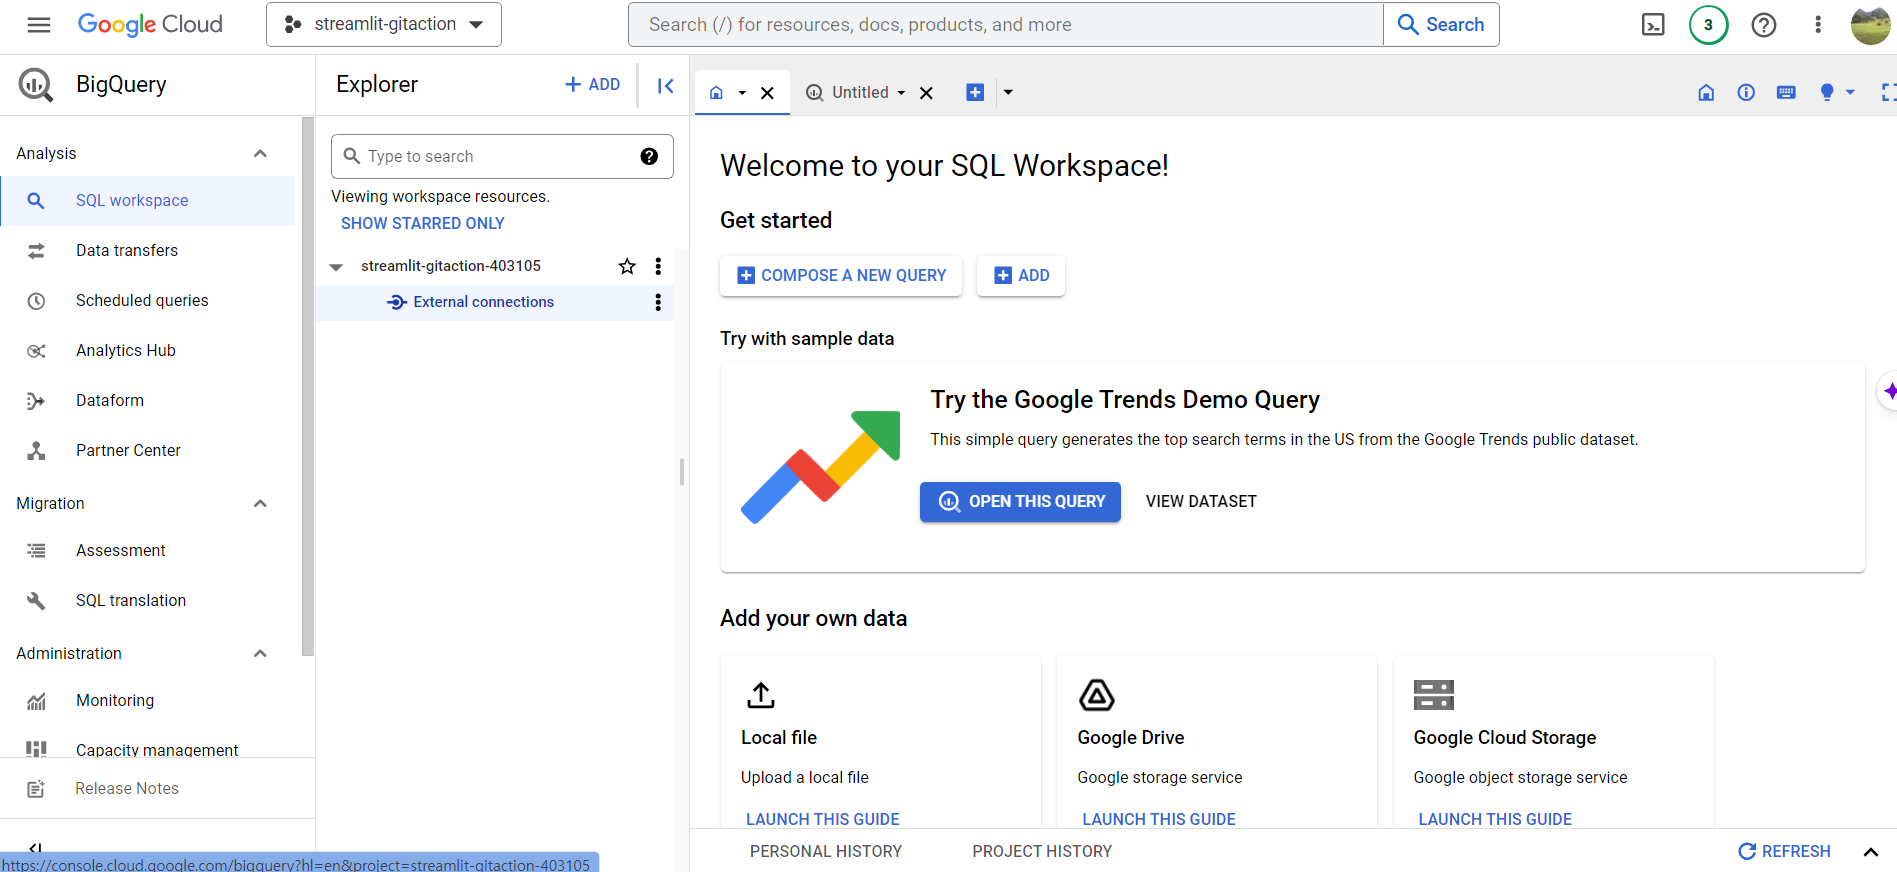Open actions menu for External connections

pos(658,302)
